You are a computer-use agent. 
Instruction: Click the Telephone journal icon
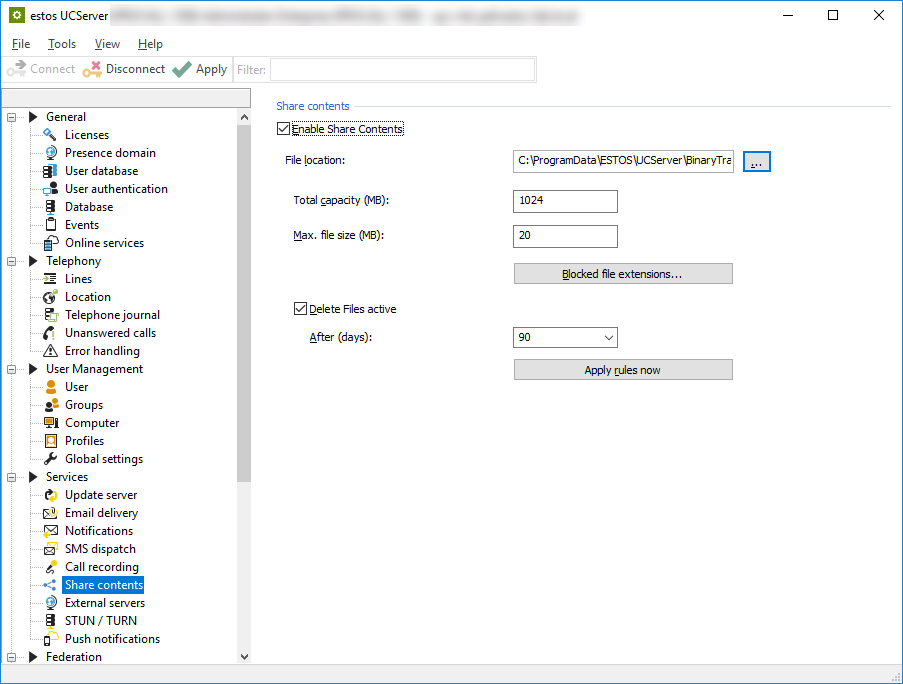click(51, 315)
